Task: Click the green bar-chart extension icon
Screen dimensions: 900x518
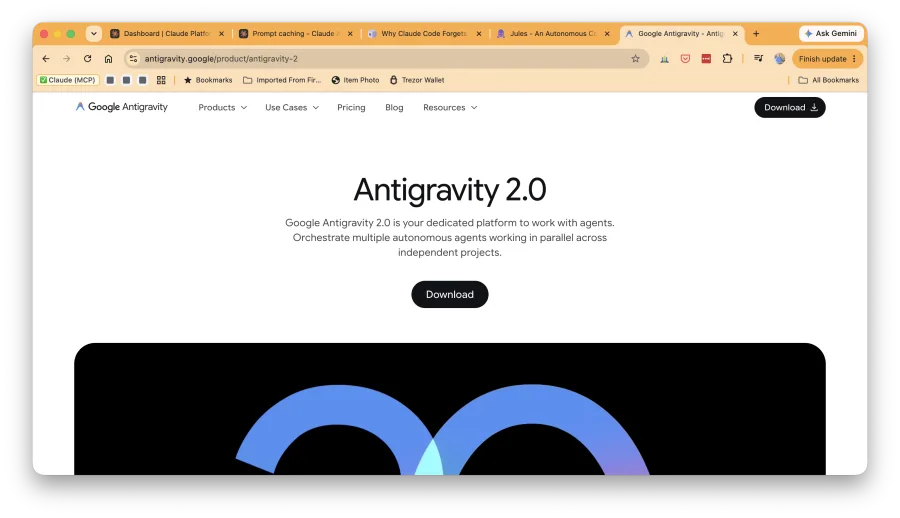Action: point(664,59)
